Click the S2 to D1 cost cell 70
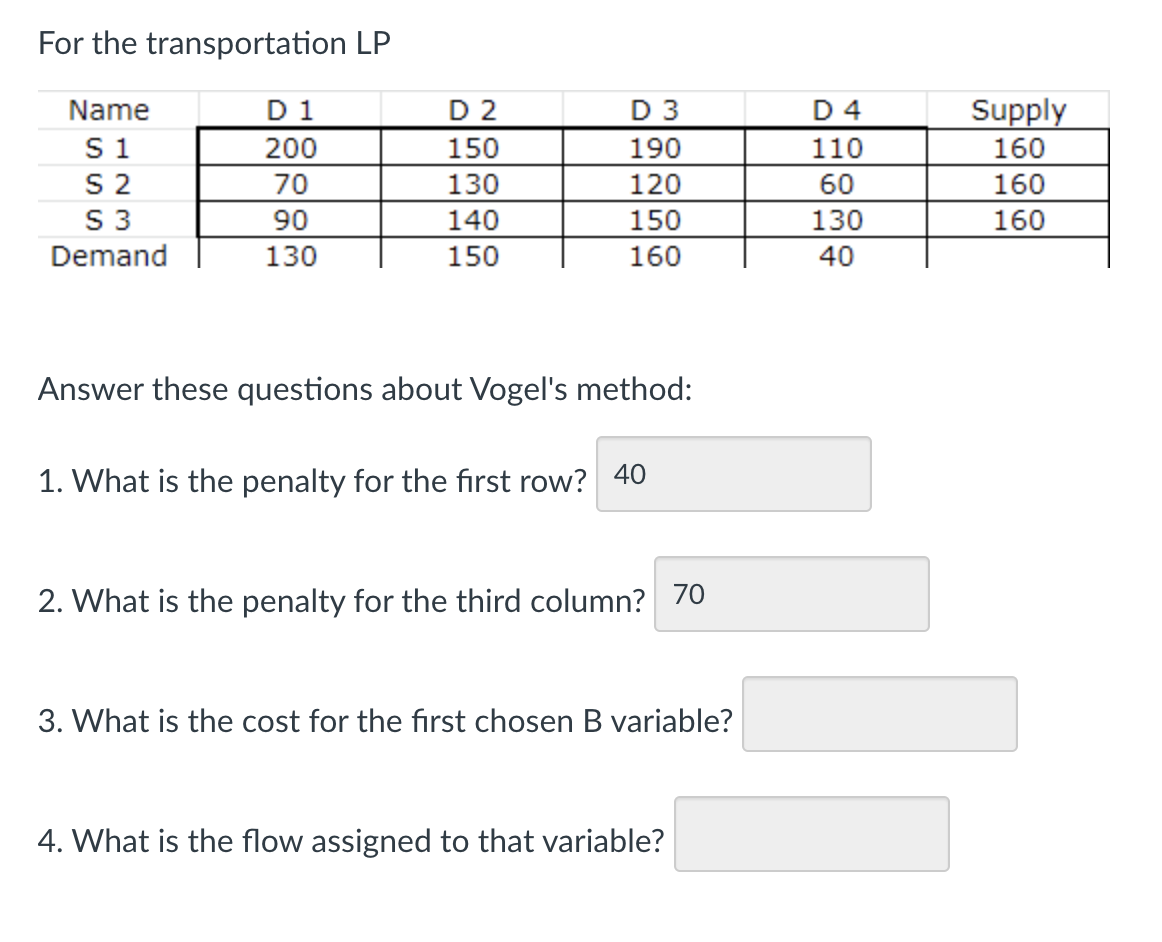The width and height of the screenshot is (1162, 942). (x=290, y=185)
